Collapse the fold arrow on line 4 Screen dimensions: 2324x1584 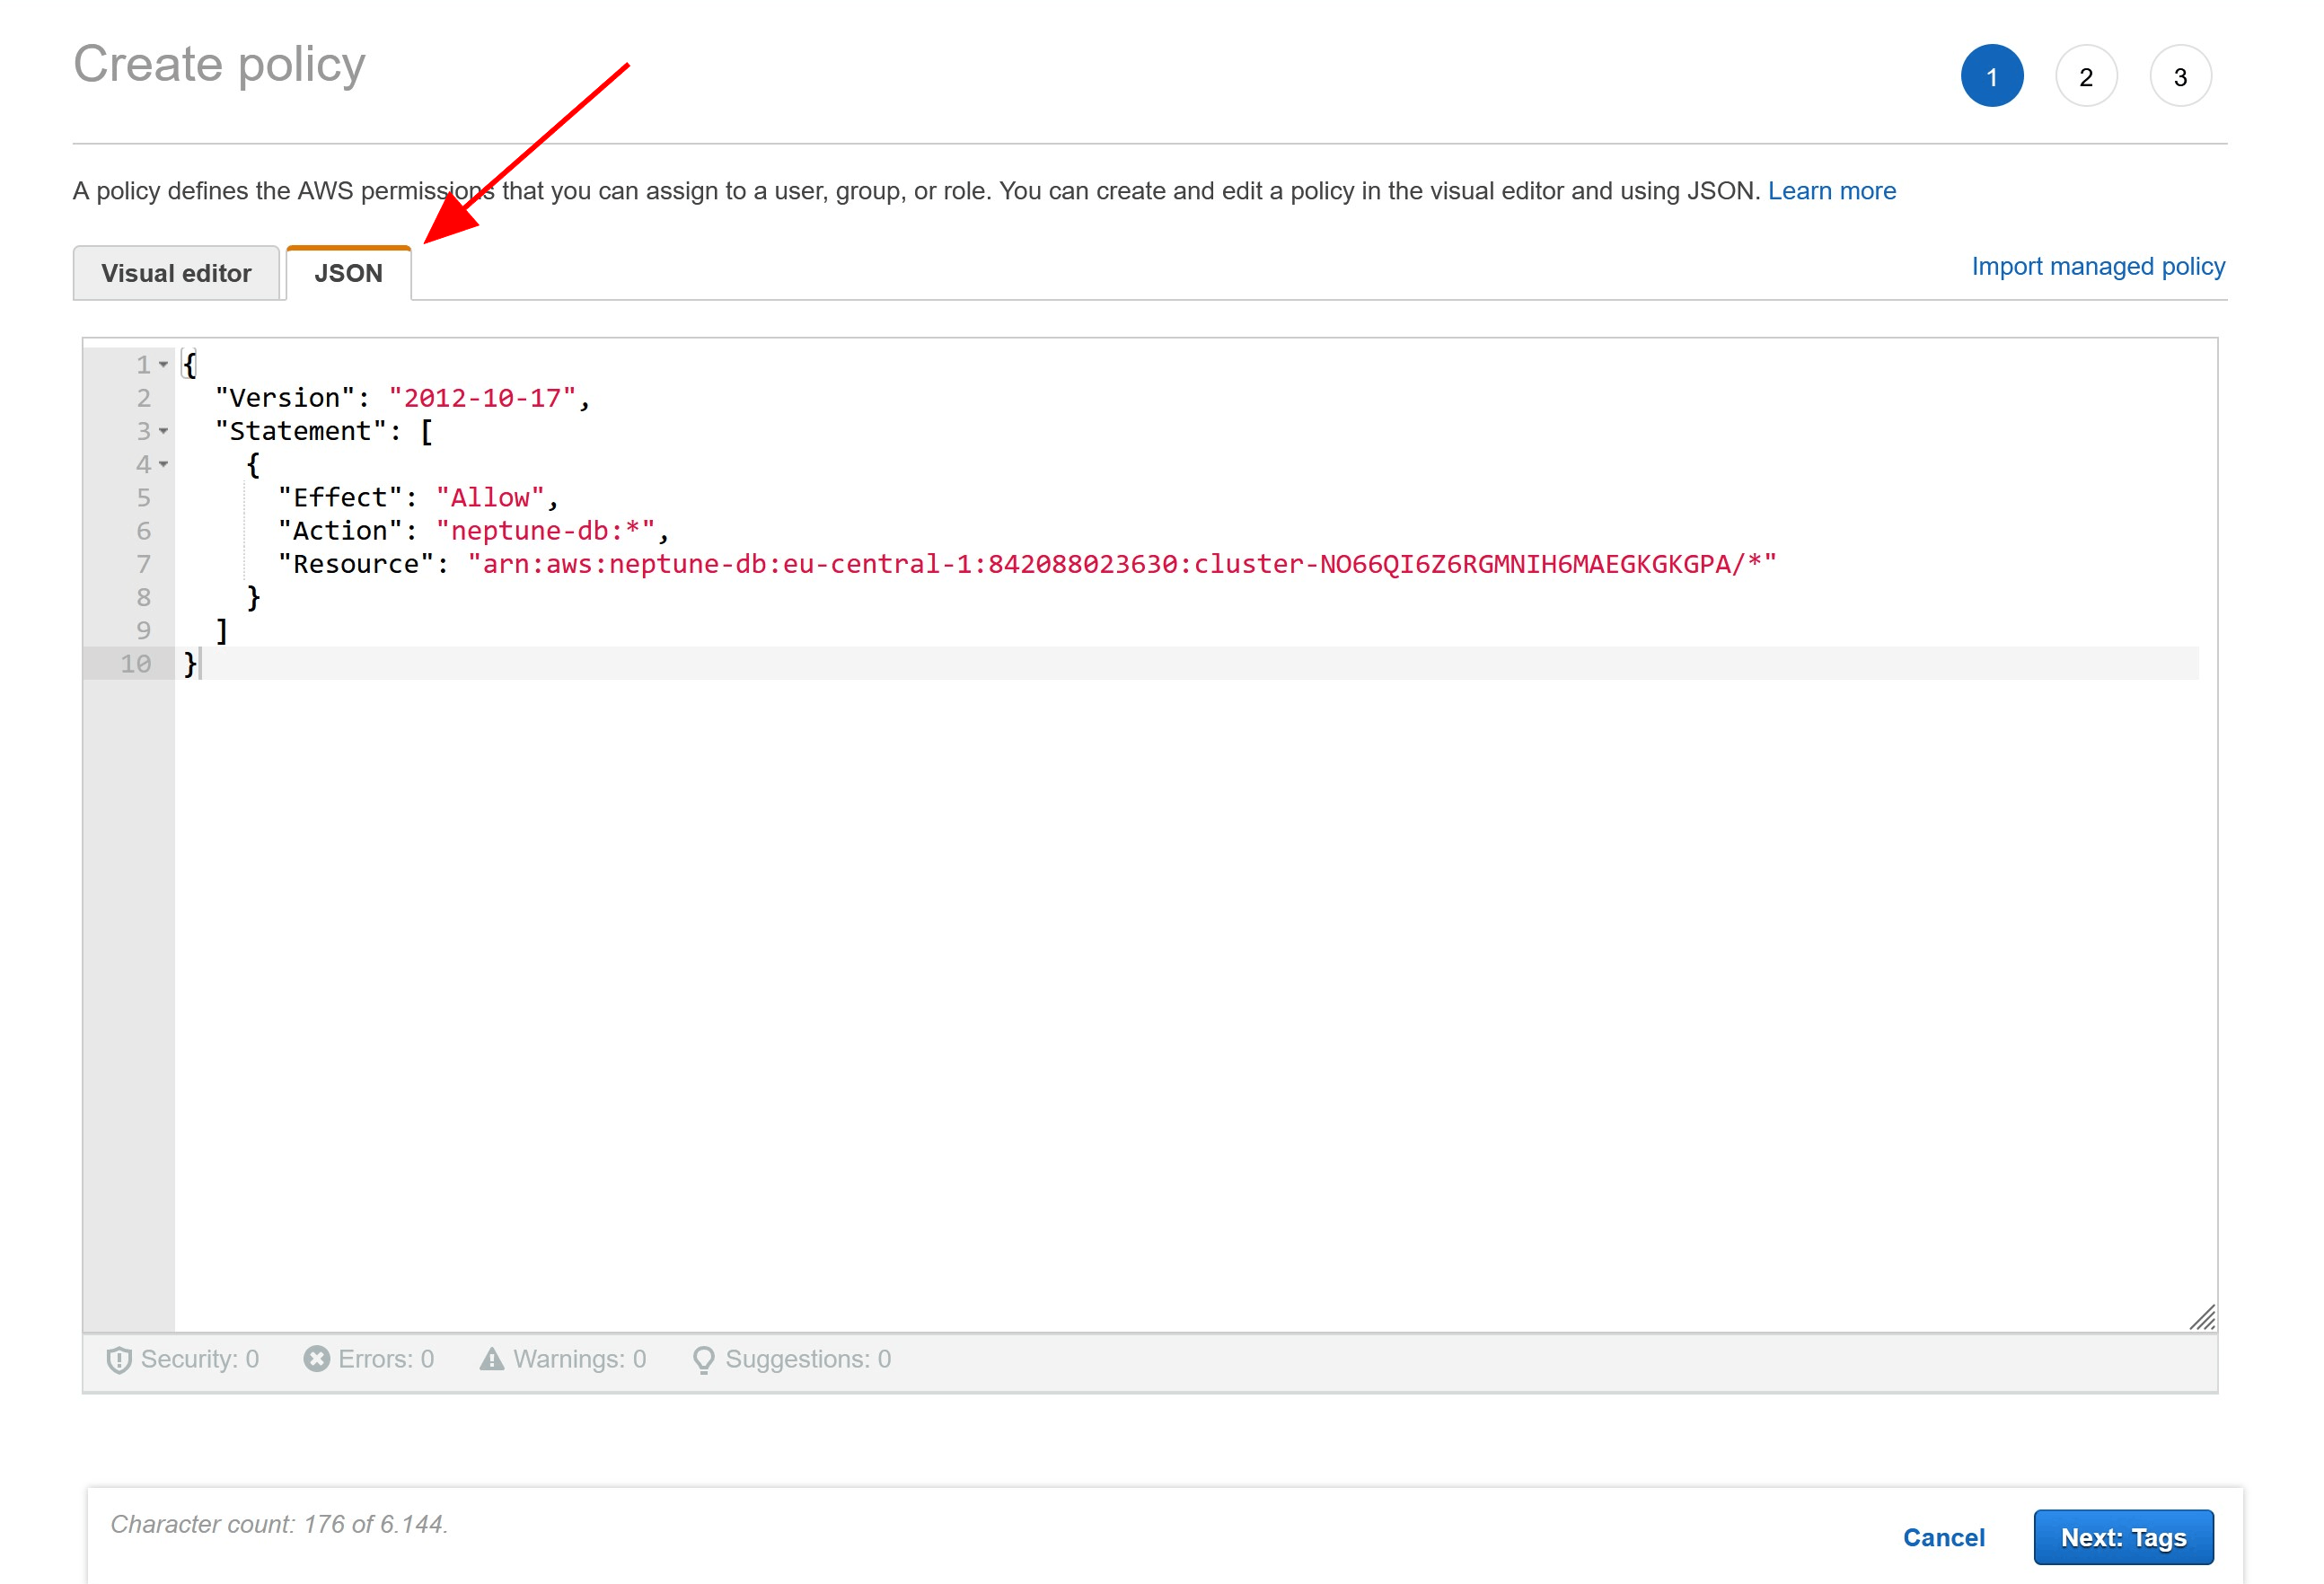pos(164,464)
